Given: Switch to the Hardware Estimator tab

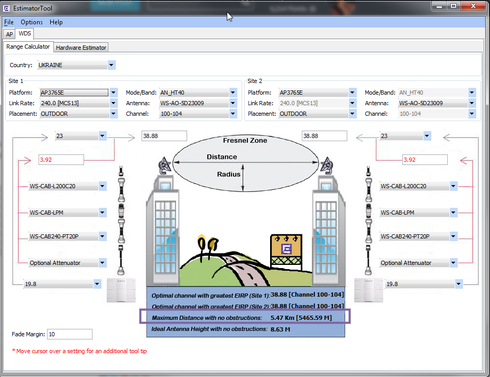Looking at the screenshot, I should (x=81, y=47).
